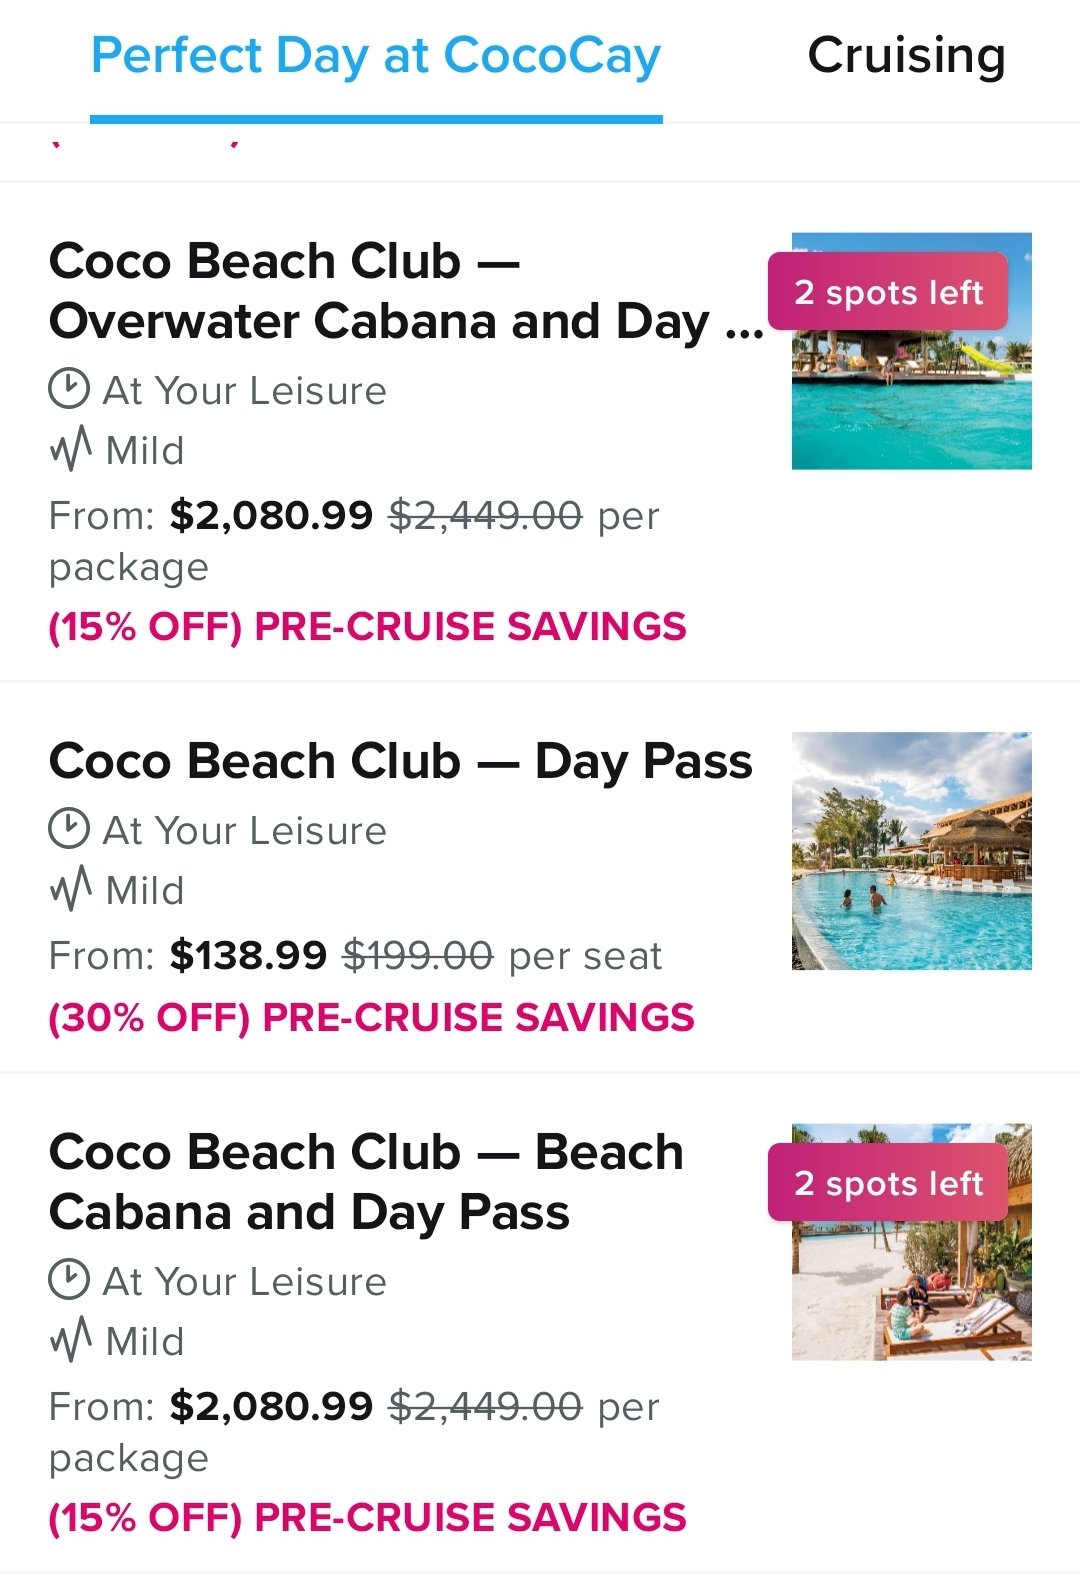Tap the Overwater Cabana 2 spots left badge
Viewport: 1080px width, 1579px height.
[x=888, y=292]
